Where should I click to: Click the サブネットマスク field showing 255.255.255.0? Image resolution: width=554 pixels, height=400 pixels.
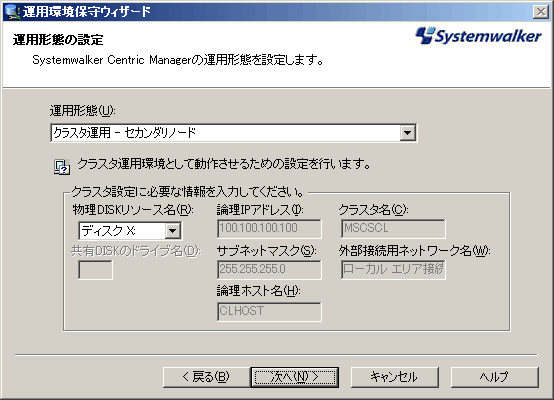point(269,270)
